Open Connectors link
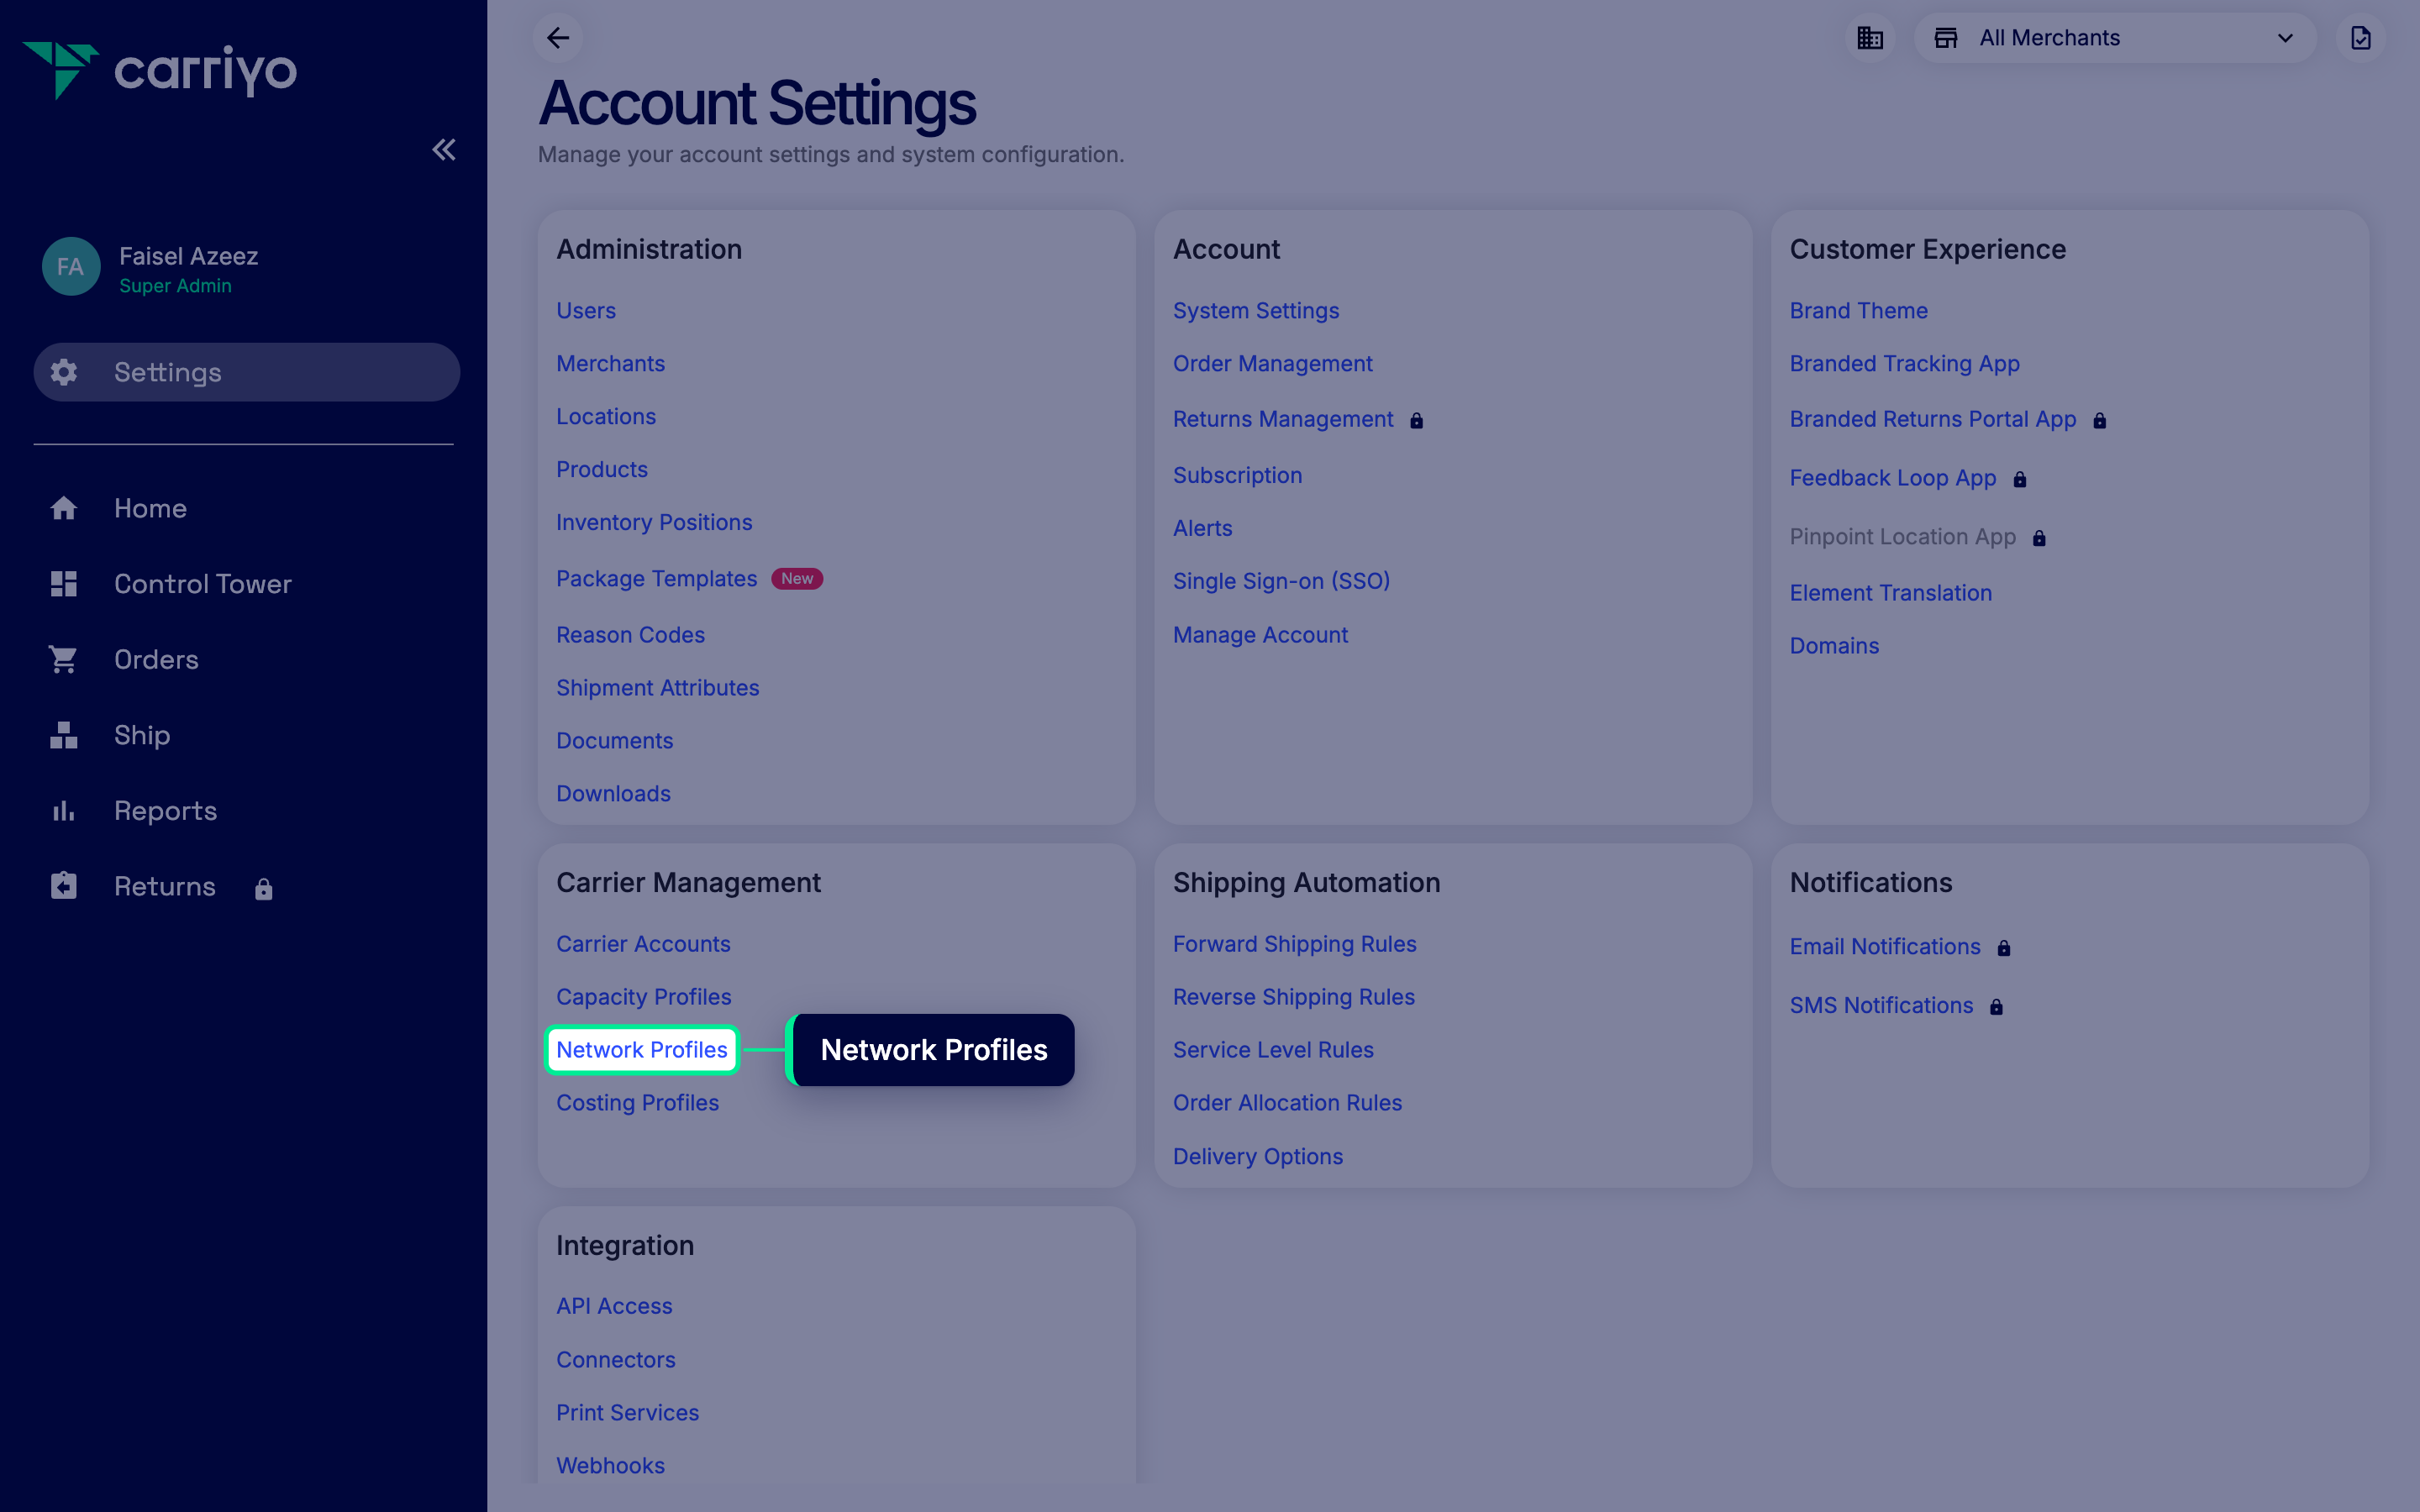This screenshot has height=1512, width=2420. 615,1359
